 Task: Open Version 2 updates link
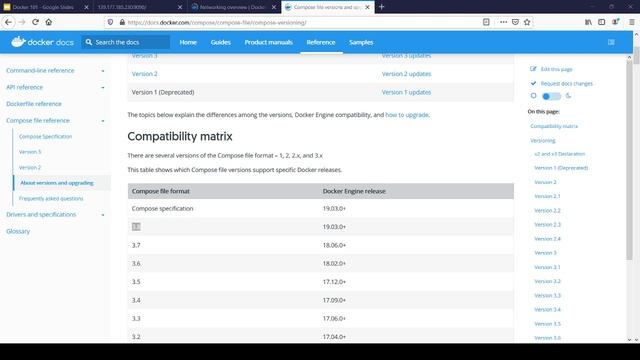click(x=406, y=73)
